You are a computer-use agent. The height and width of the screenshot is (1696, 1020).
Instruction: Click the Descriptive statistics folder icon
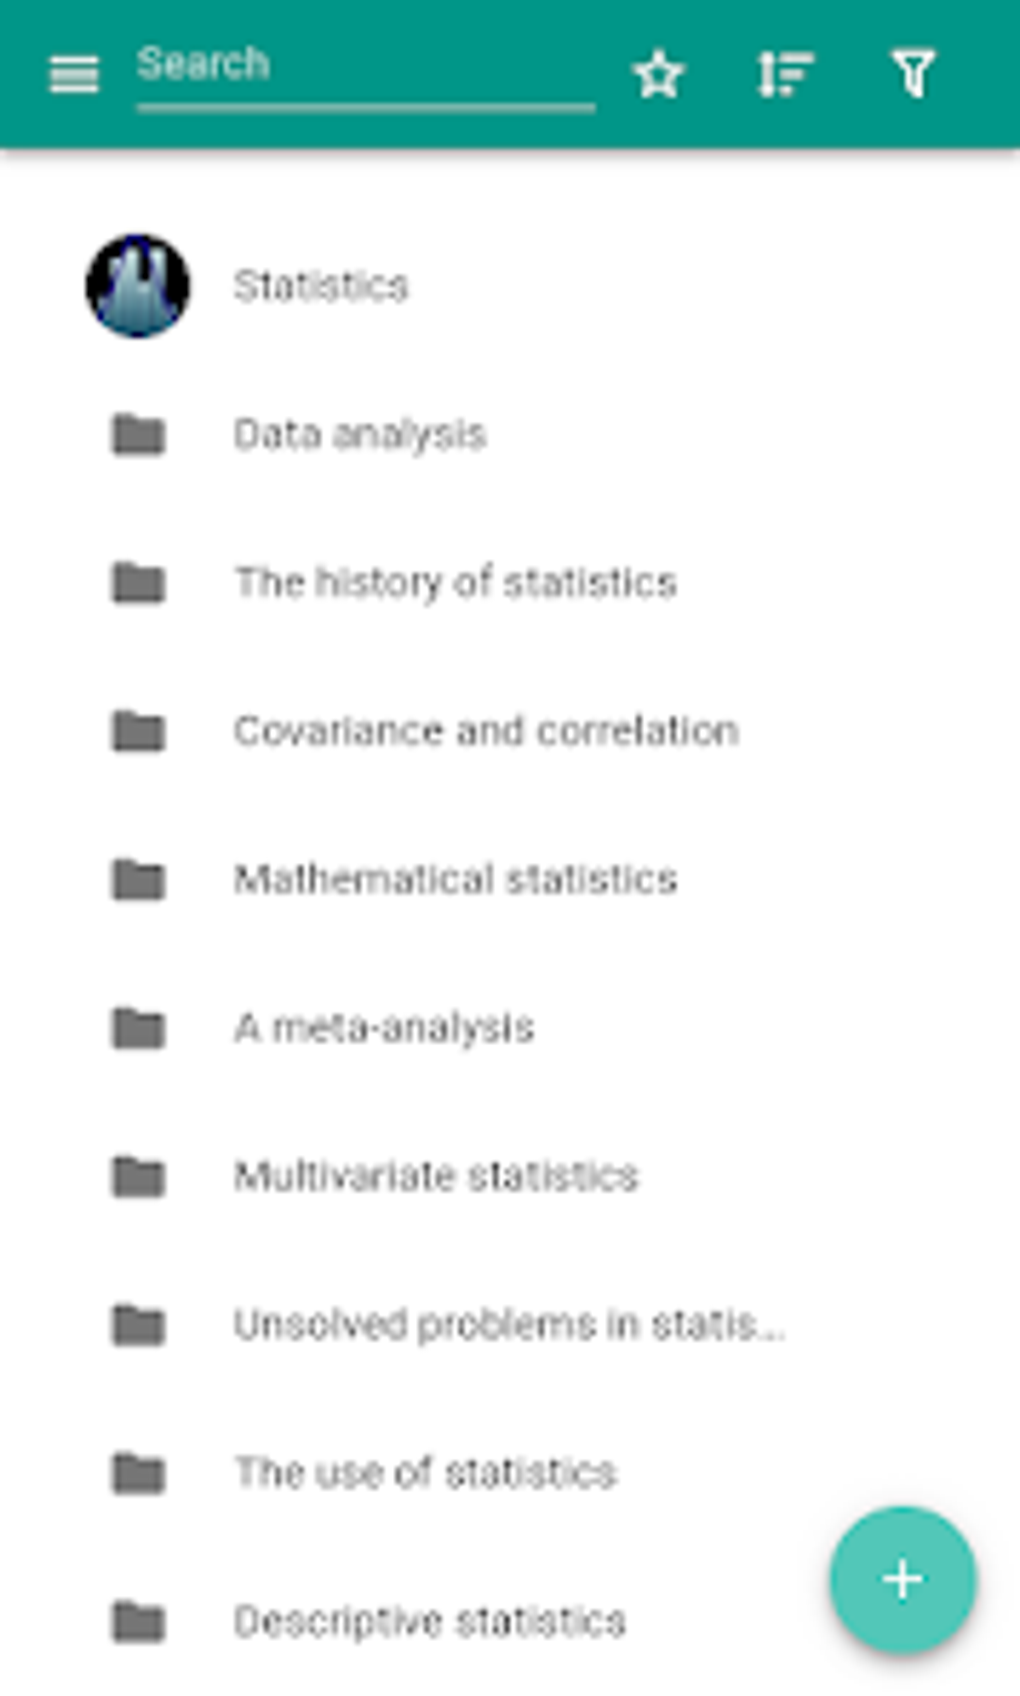tap(141, 1621)
